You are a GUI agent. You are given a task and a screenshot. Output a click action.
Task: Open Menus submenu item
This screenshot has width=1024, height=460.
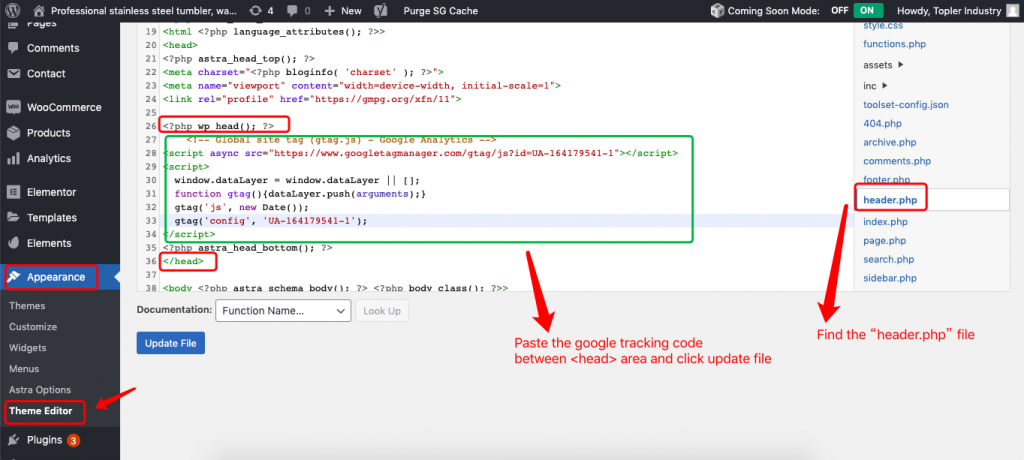(24, 369)
